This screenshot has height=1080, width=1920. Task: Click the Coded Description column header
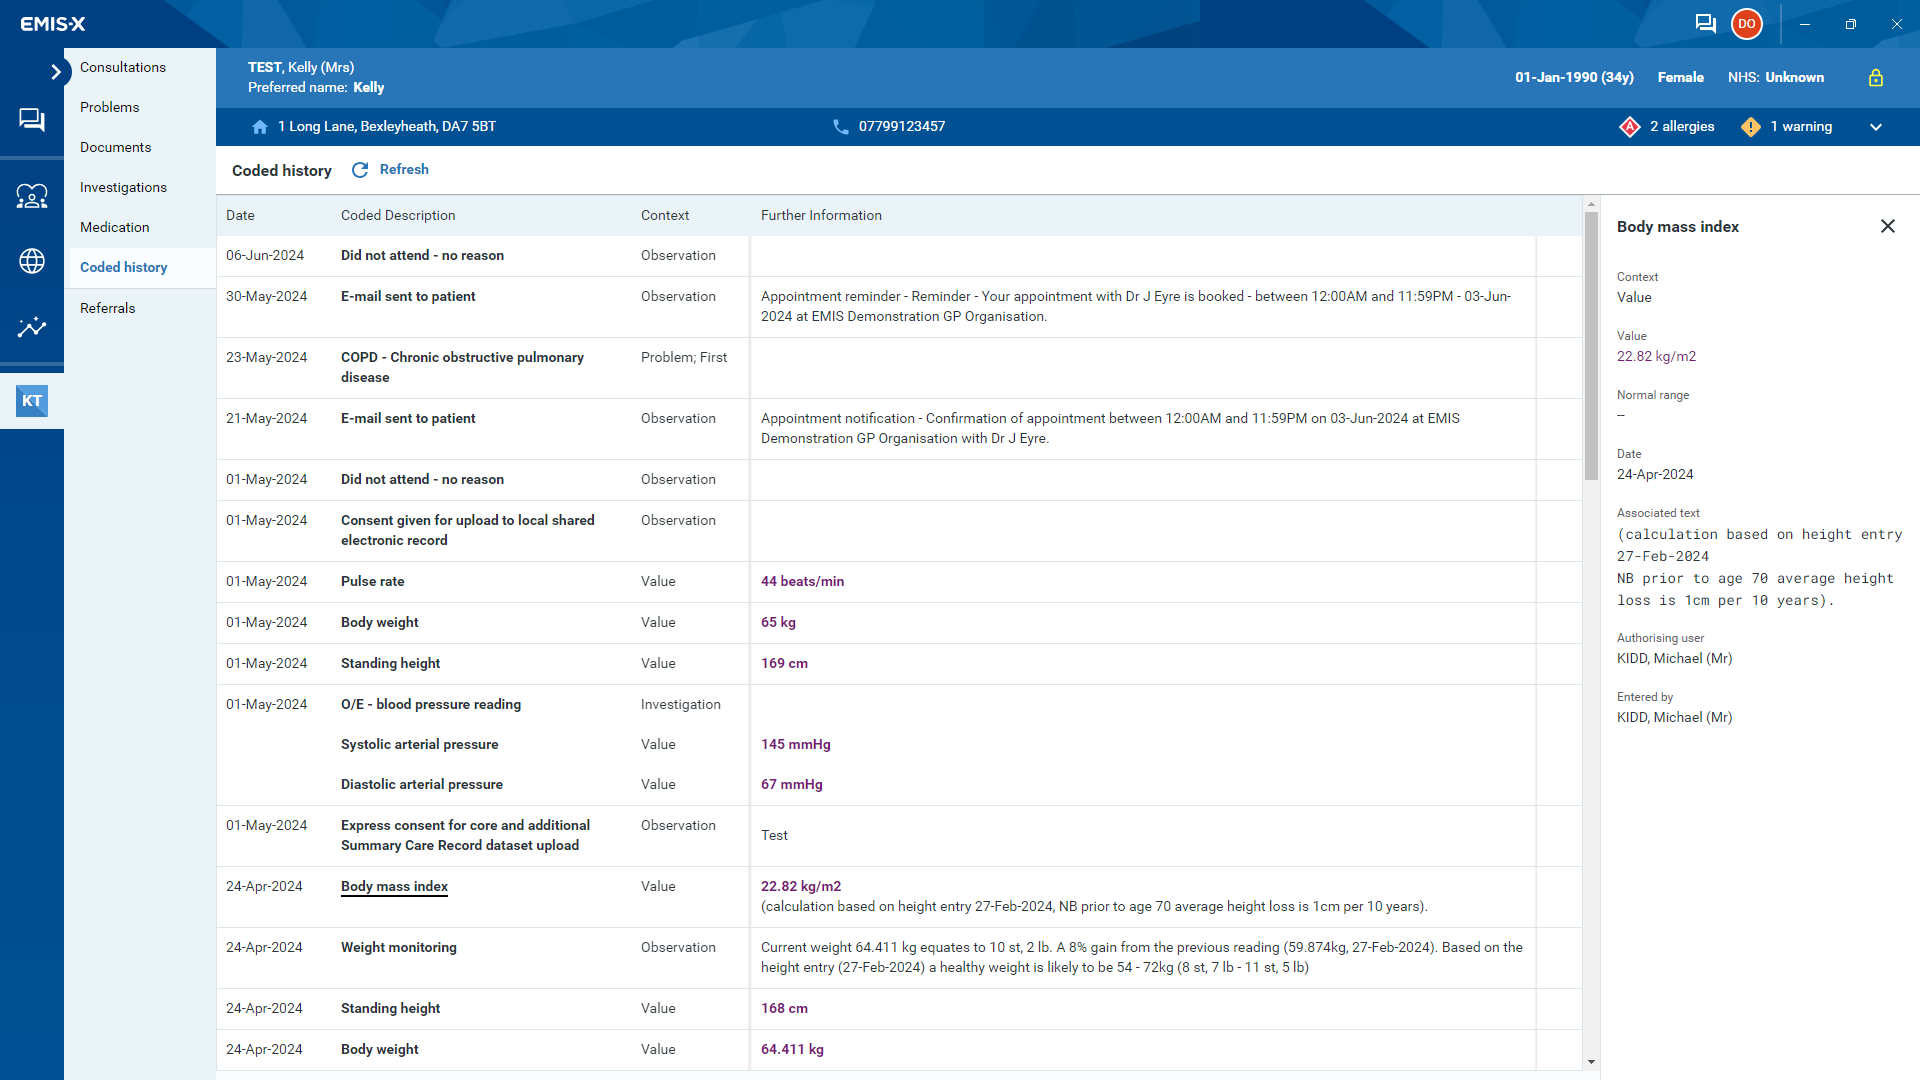click(x=398, y=215)
